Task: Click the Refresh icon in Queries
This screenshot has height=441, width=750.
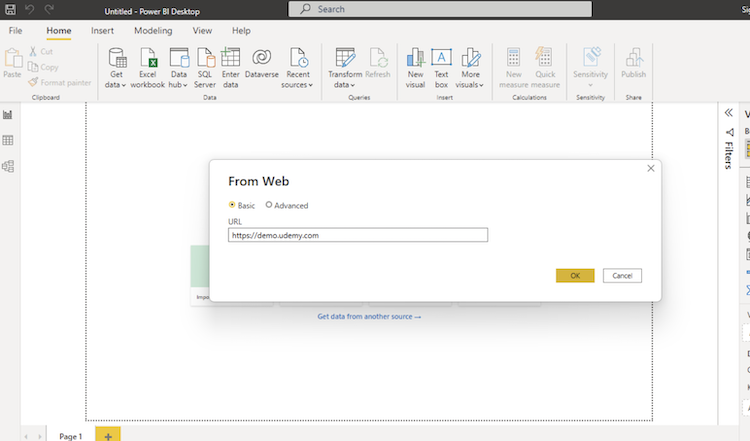Action: click(x=378, y=63)
